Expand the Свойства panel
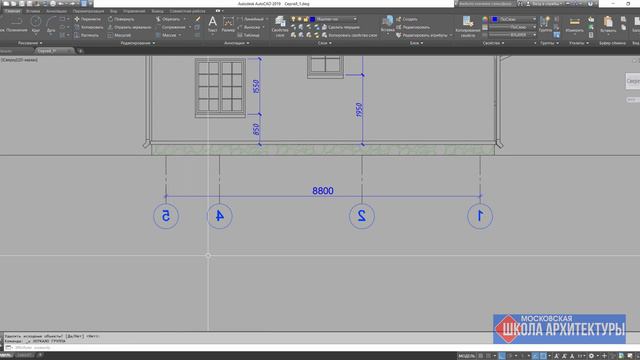This screenshot has width=640, height=360. (x=493, y=43)
